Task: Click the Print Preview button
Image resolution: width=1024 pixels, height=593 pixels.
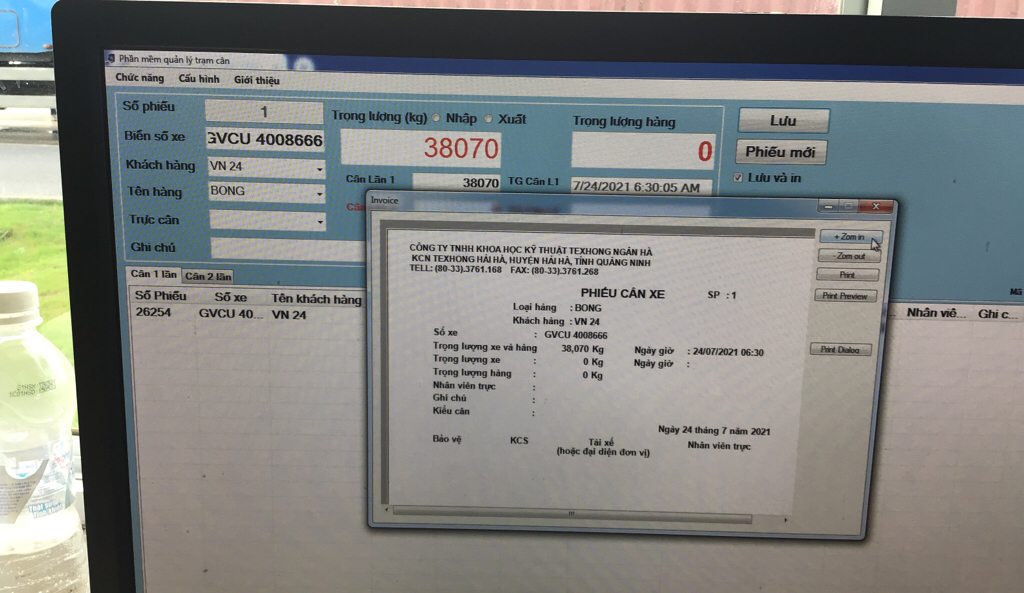Action: [x=845, y=296]
